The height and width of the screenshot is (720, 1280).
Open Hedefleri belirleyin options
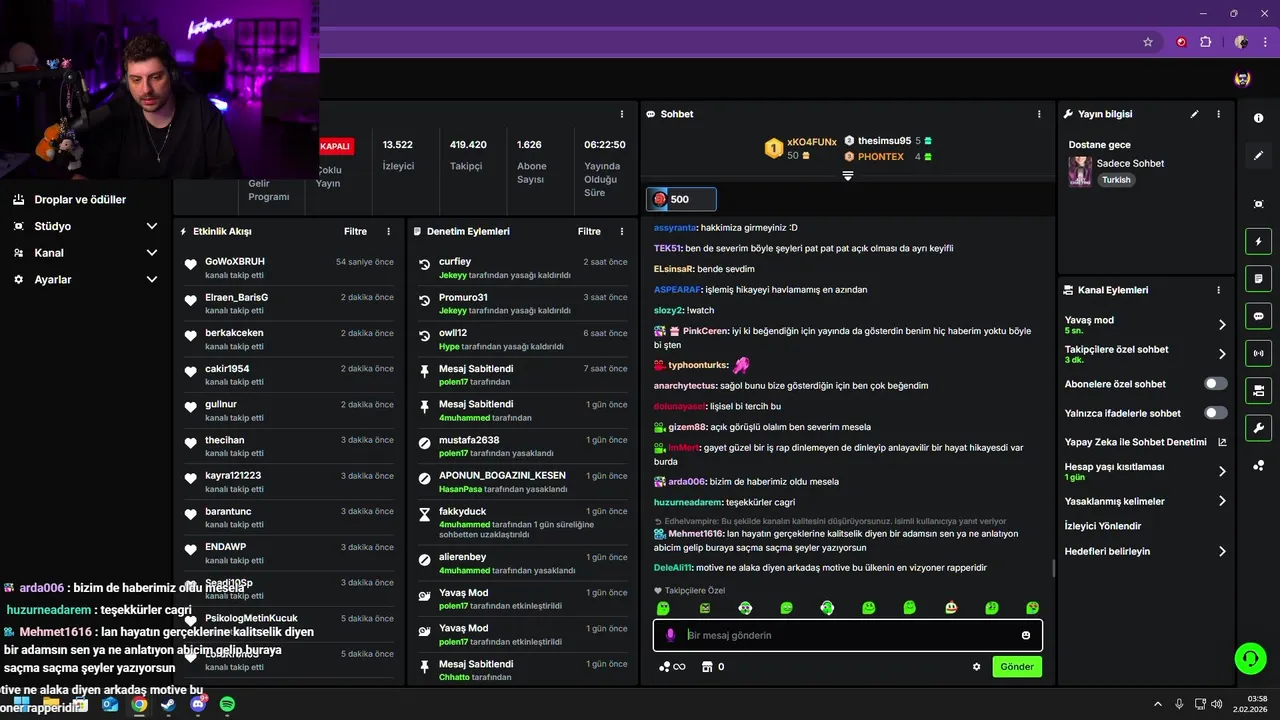[x=1146, y=551]
